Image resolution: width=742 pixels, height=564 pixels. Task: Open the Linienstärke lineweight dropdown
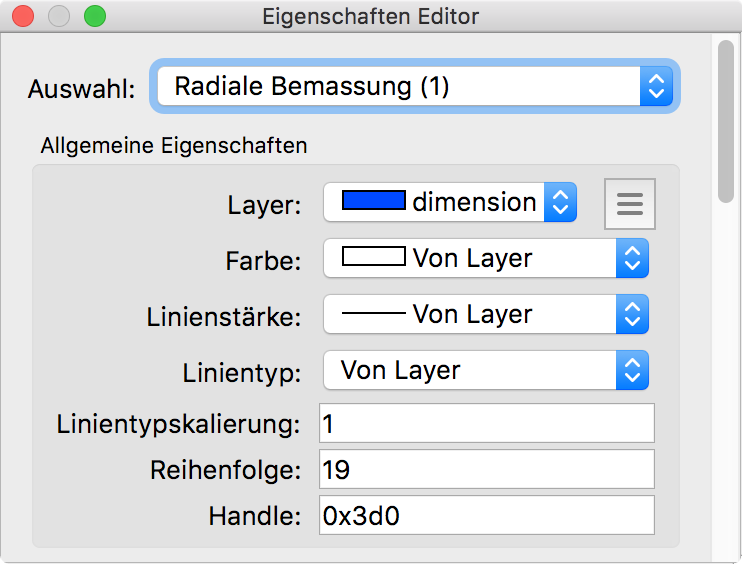click(486, 315)
